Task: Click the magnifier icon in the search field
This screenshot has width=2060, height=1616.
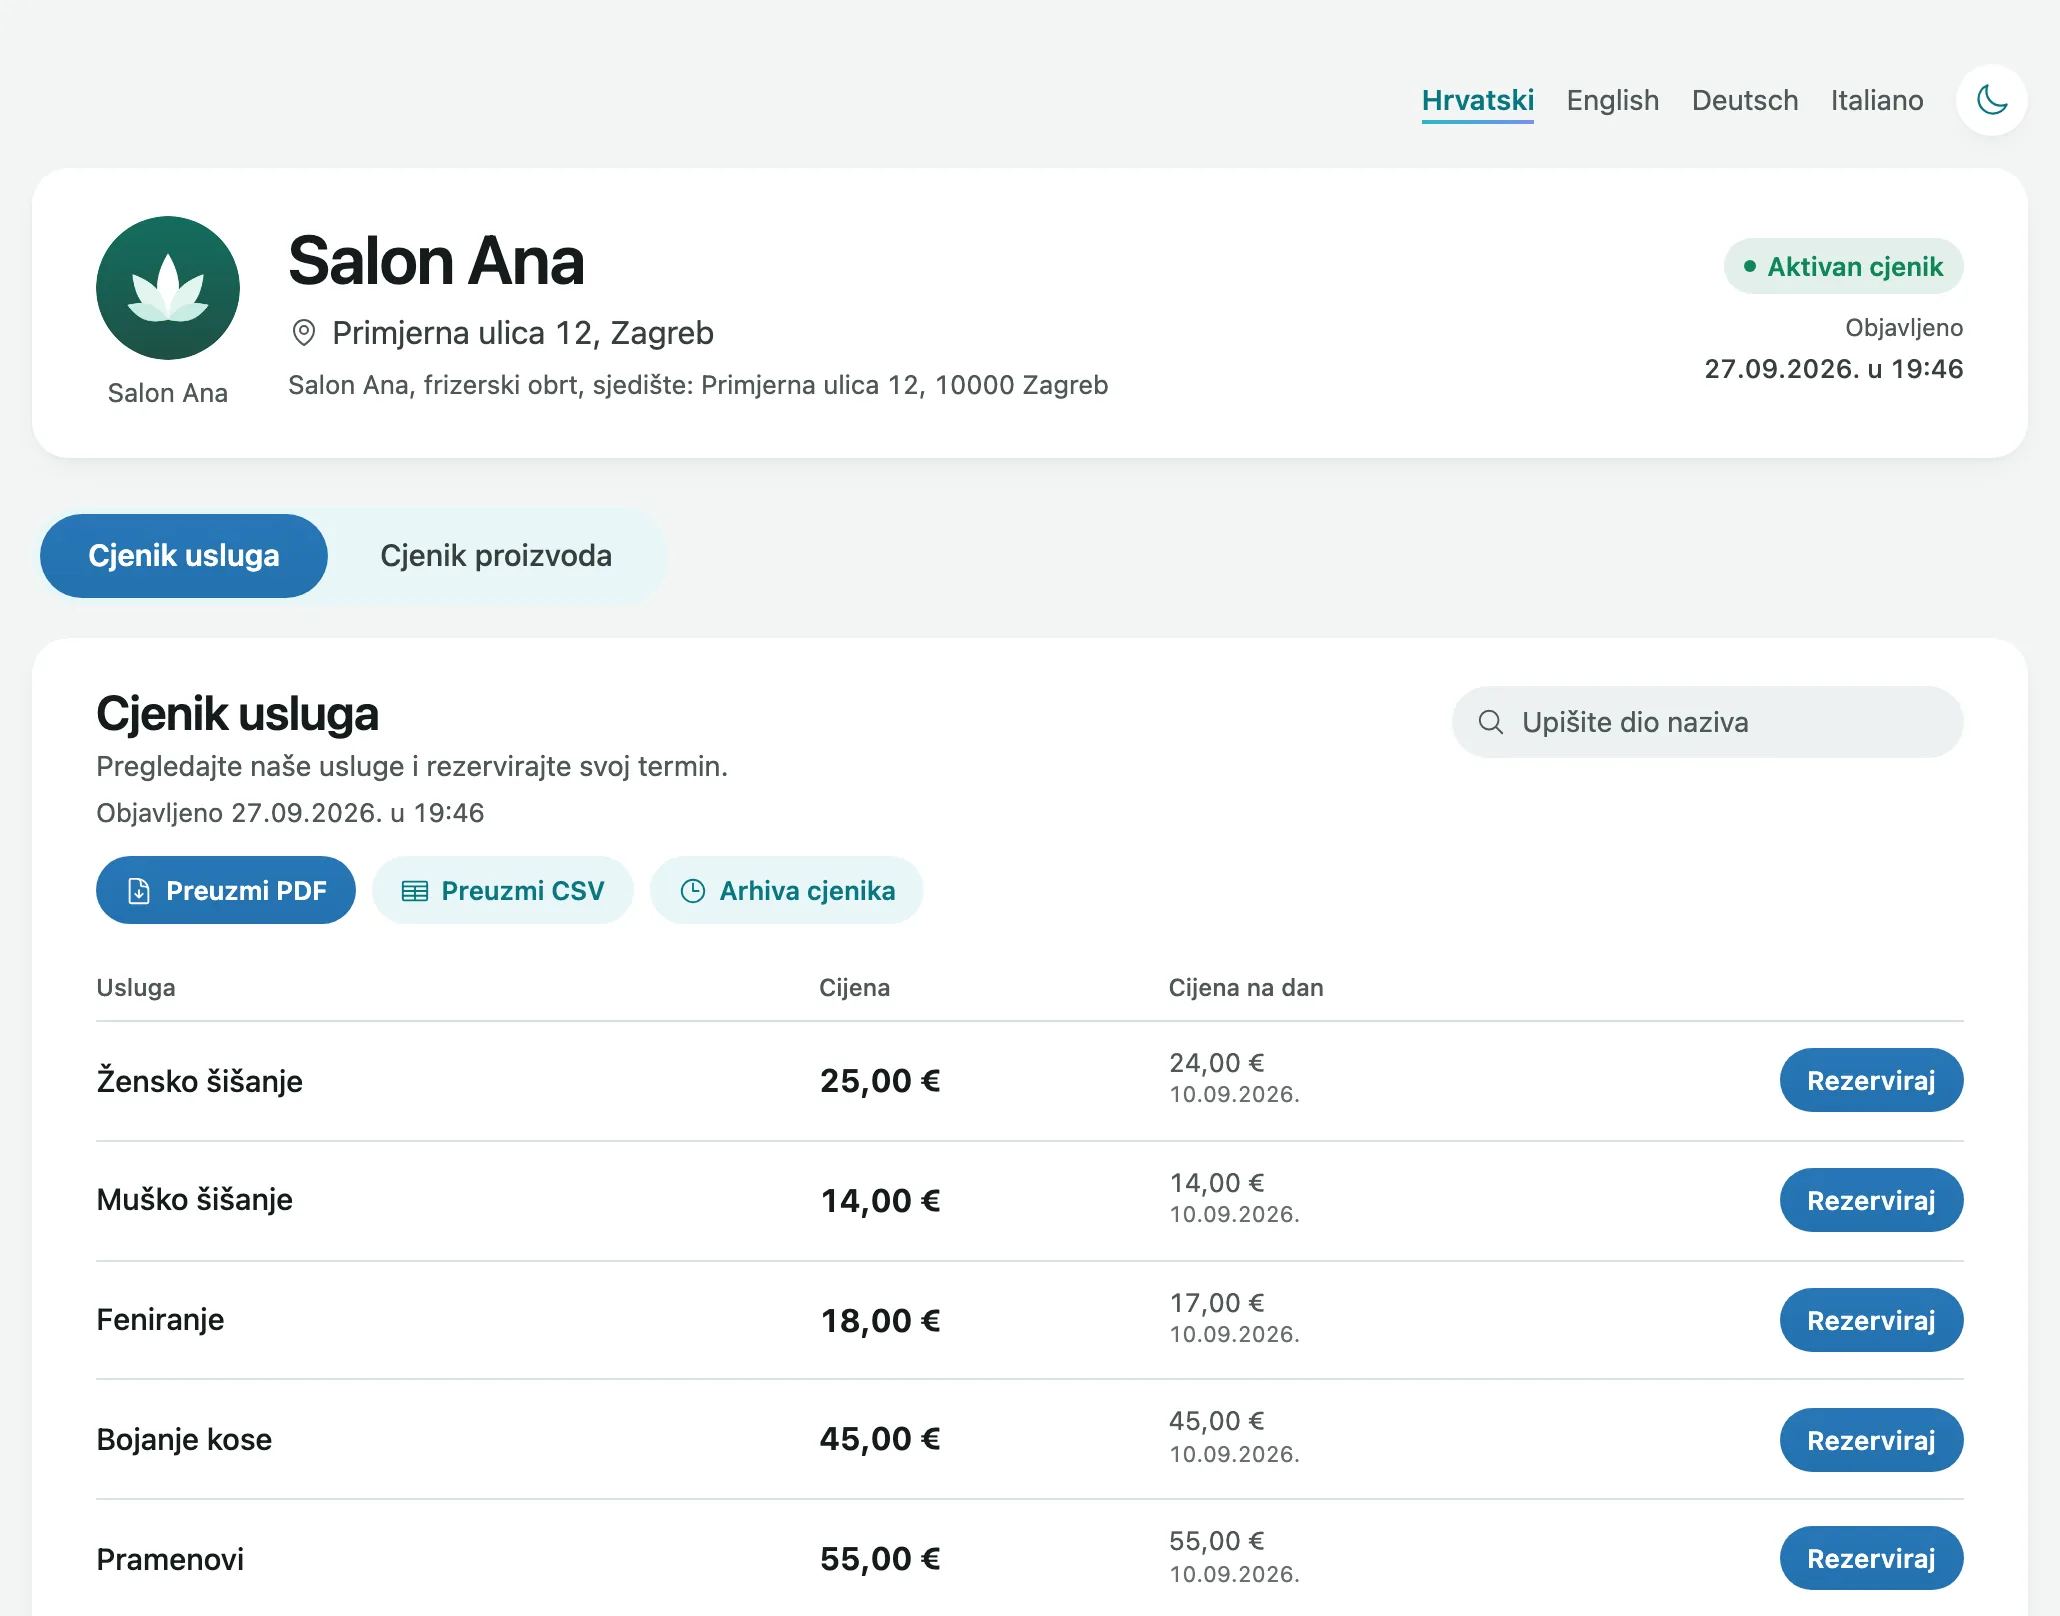Action: coord(1490,722)
